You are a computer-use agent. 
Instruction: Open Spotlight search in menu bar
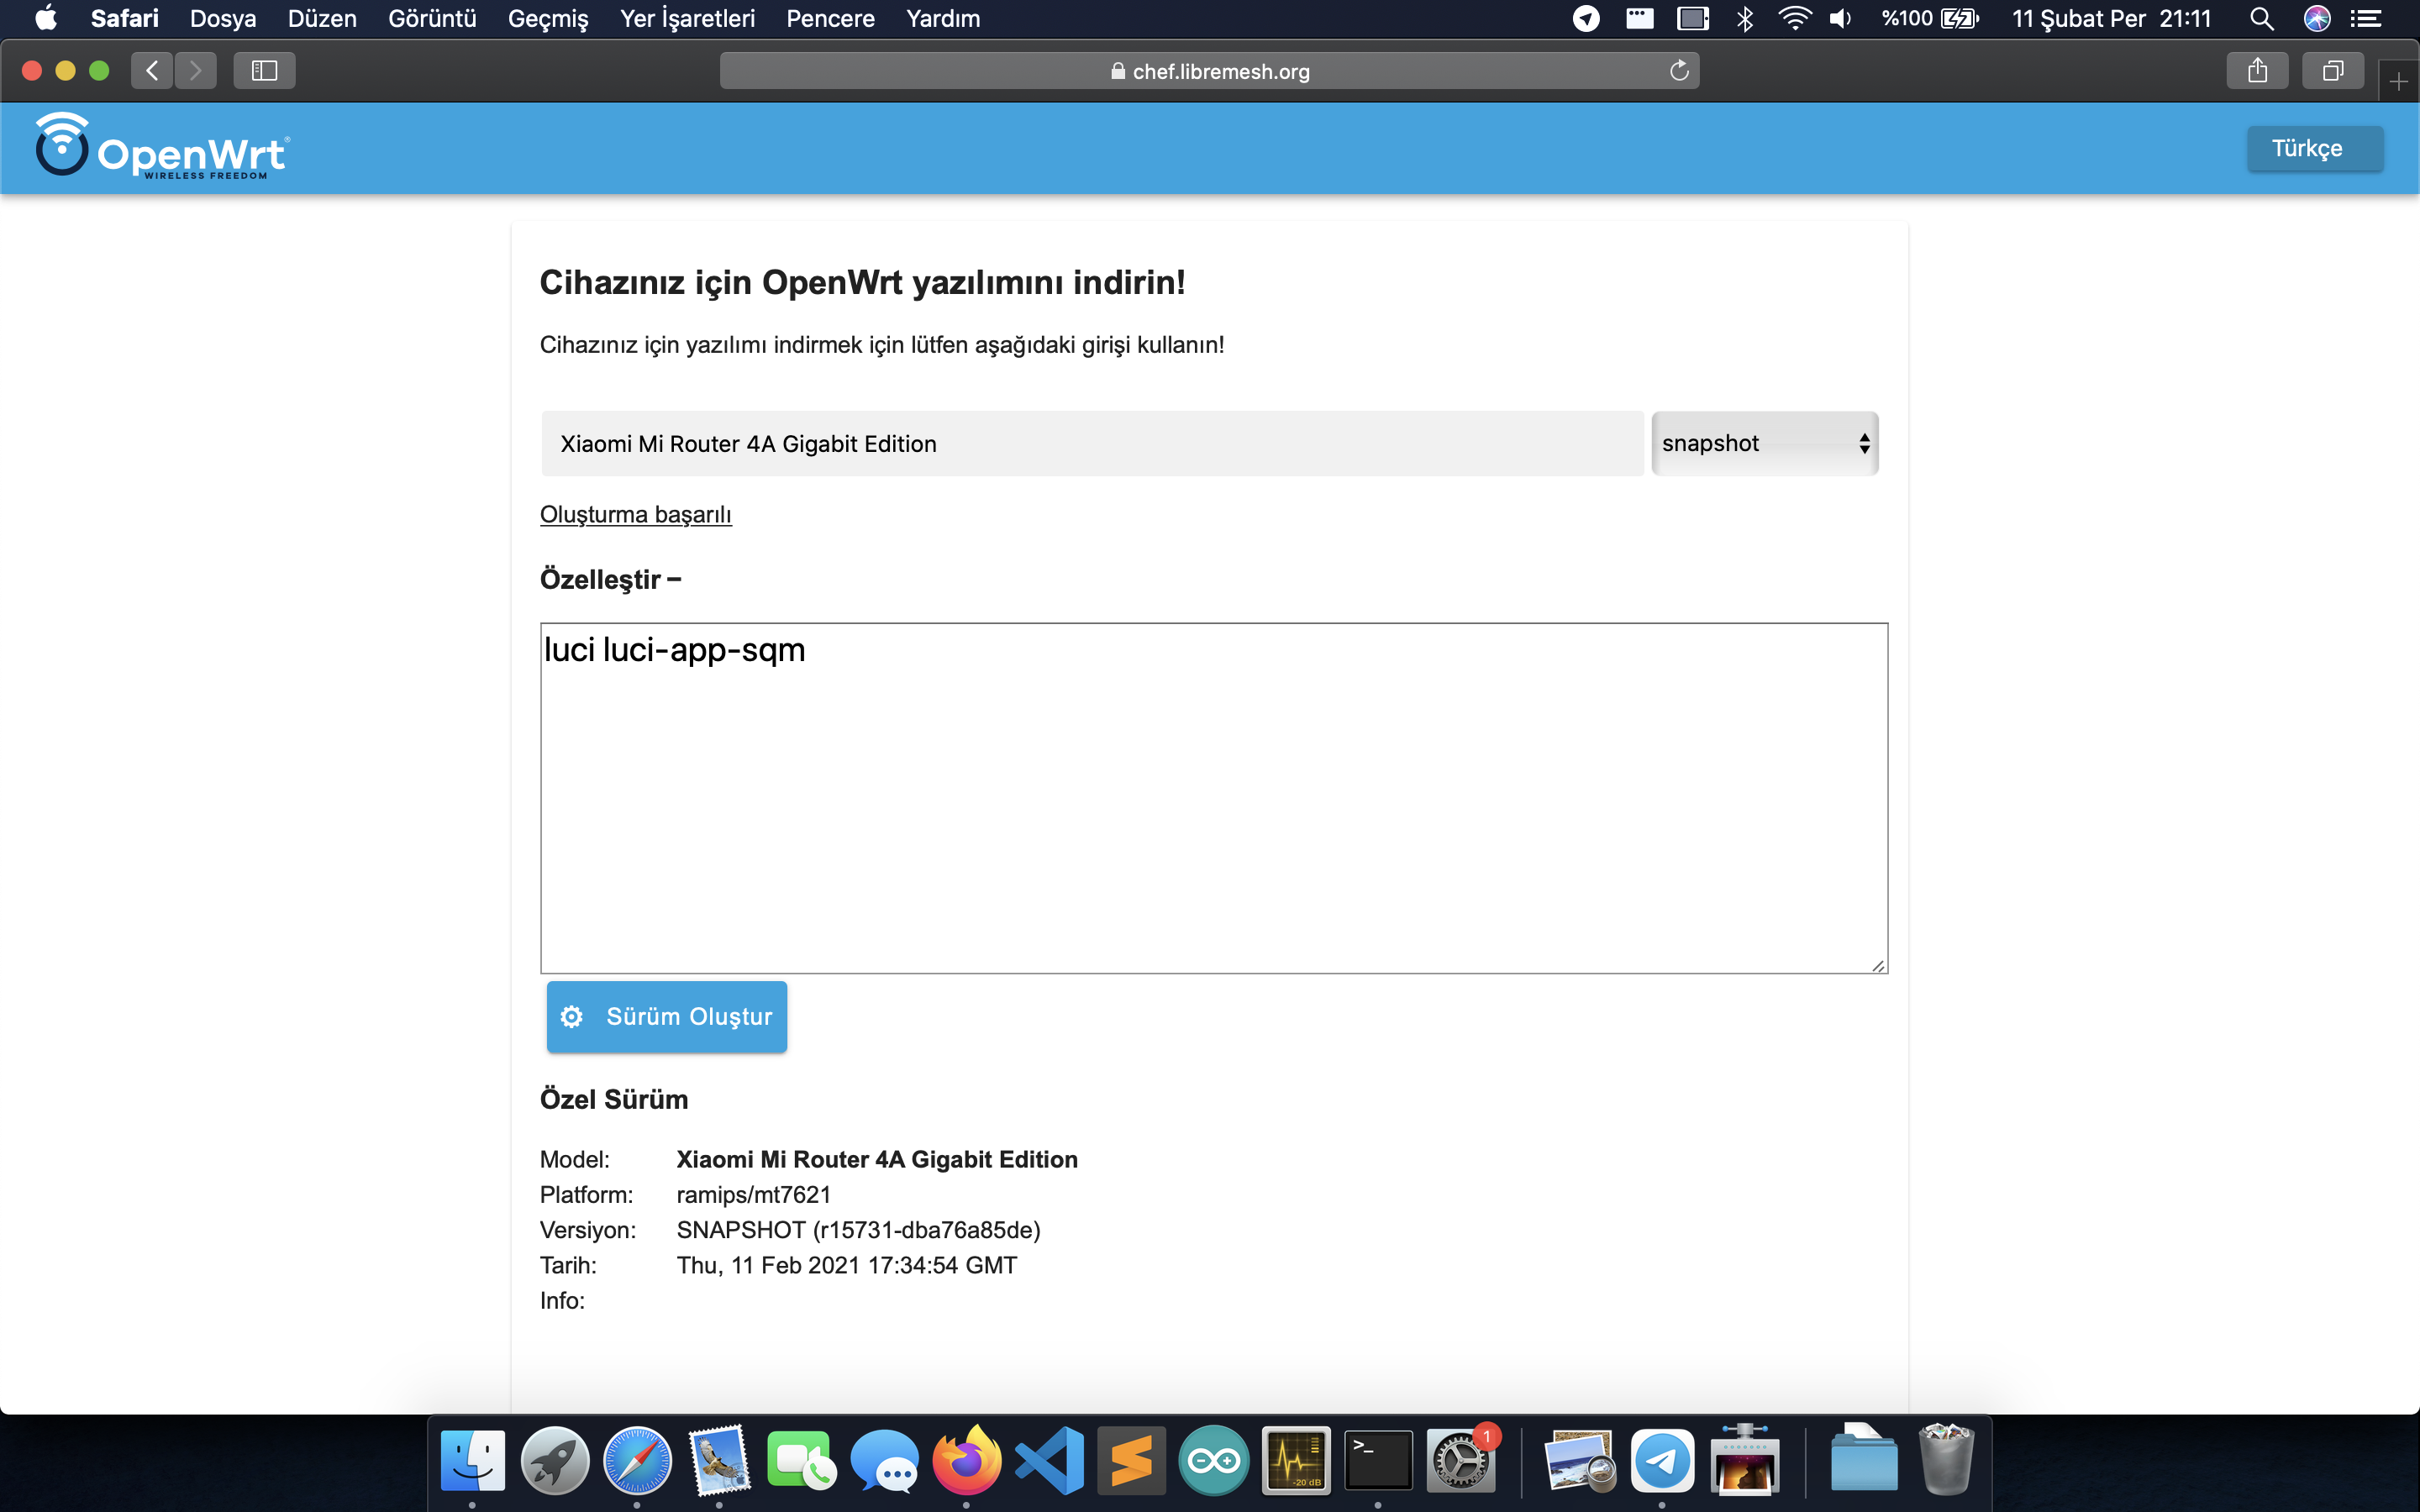(x=2262, y=18)
